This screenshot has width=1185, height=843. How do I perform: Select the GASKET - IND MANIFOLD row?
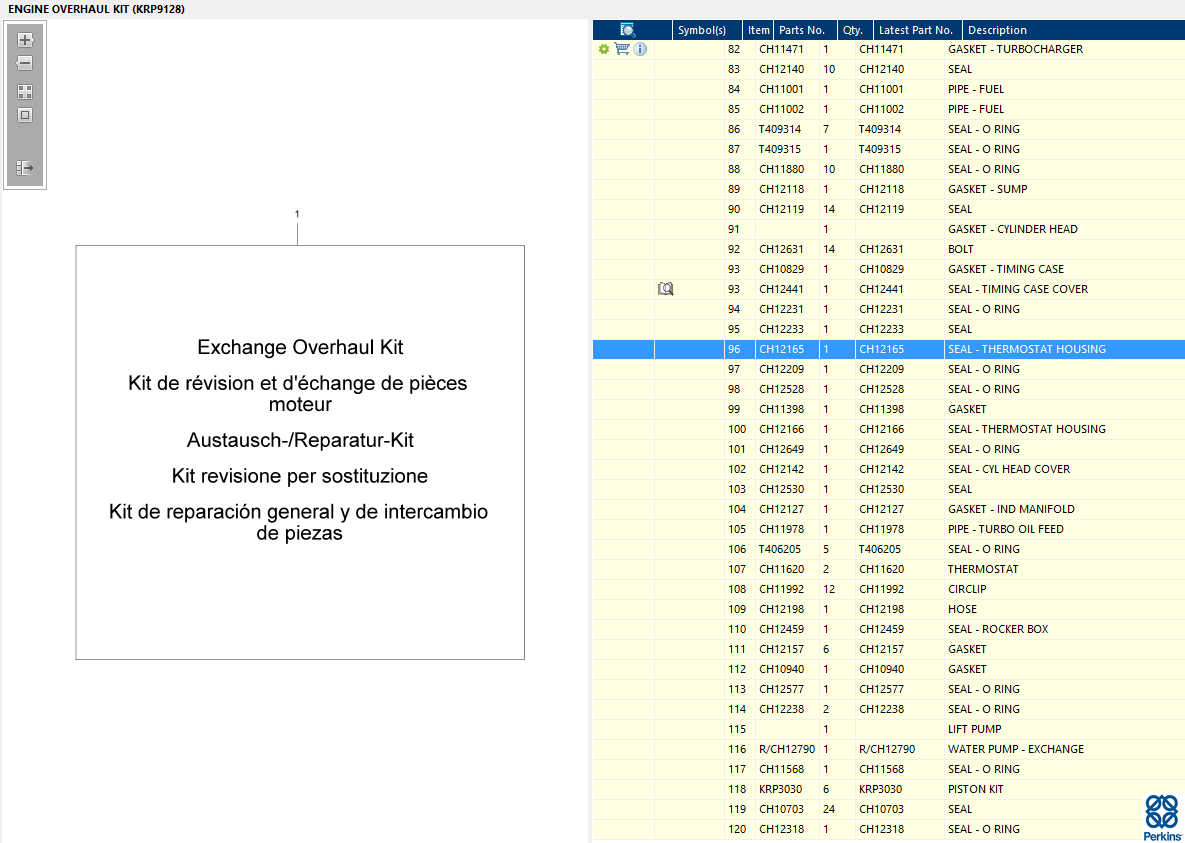(889, 509)
